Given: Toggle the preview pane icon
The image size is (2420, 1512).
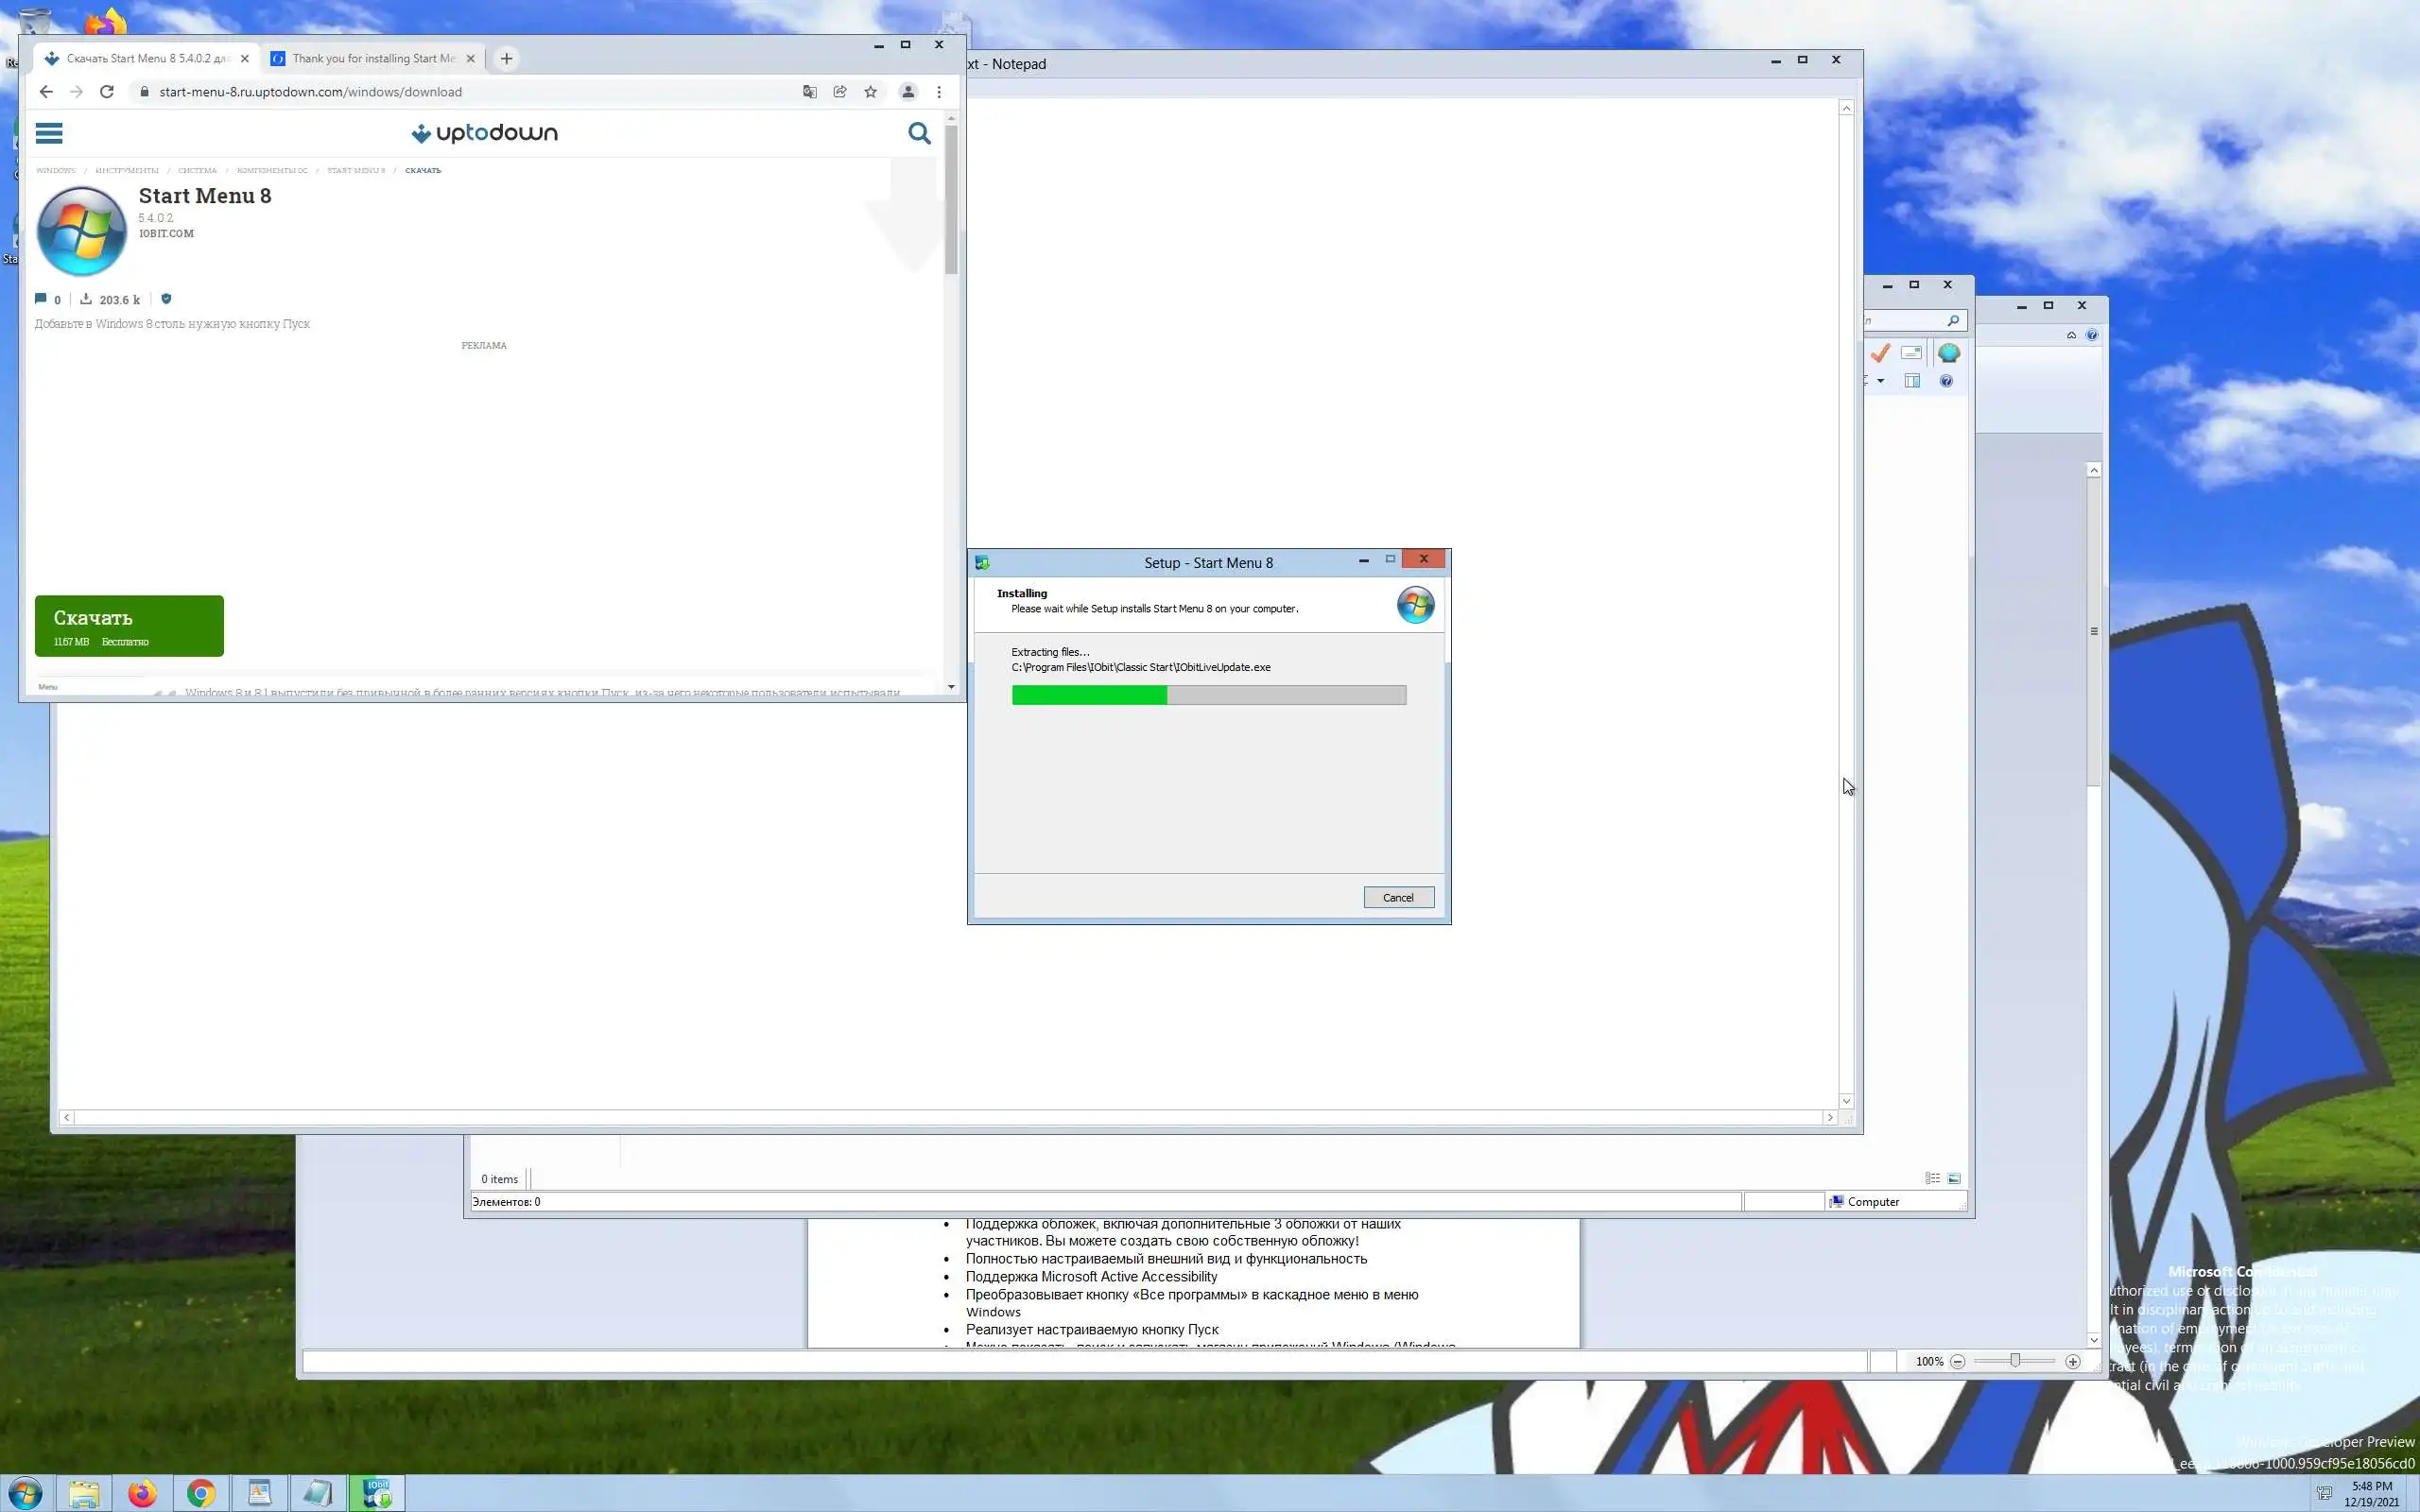Looking at the screenshot, I should [1912, 381].
